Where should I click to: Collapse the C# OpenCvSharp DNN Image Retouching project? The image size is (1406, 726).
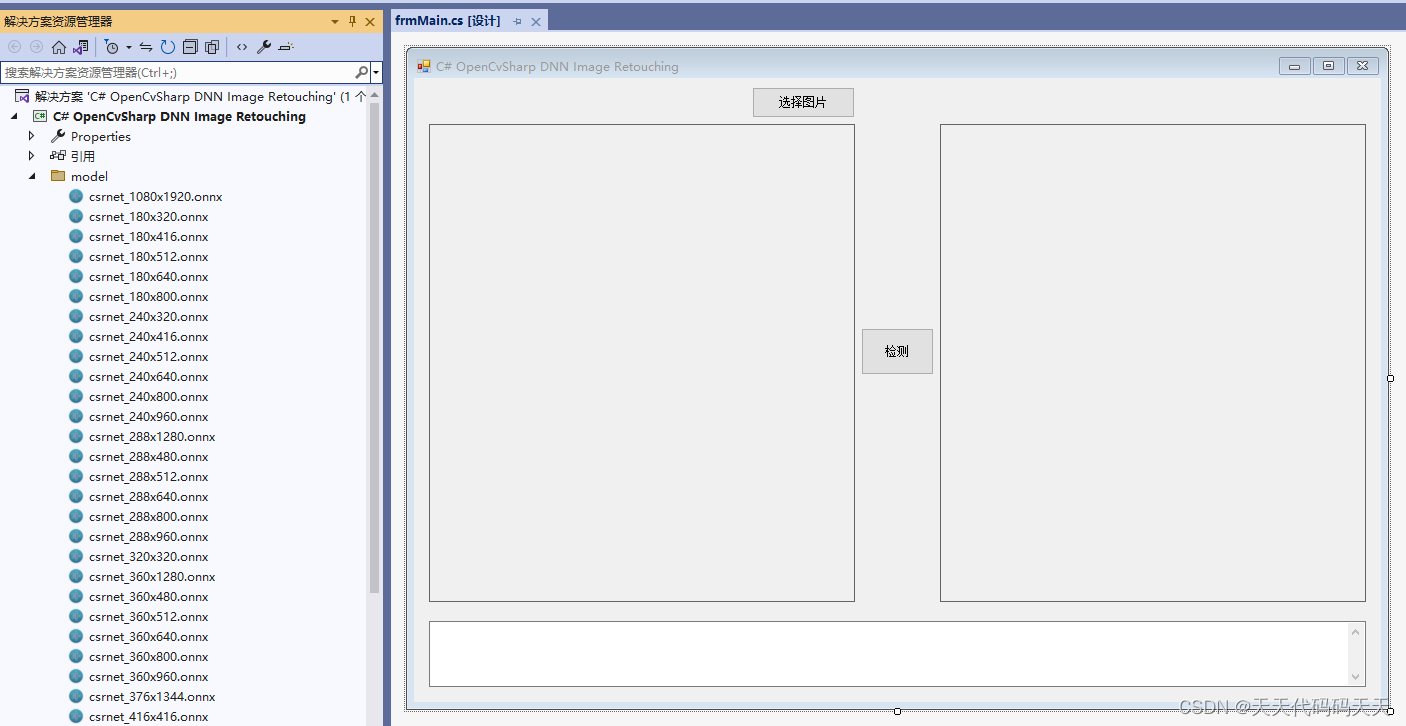pos(14,117)
